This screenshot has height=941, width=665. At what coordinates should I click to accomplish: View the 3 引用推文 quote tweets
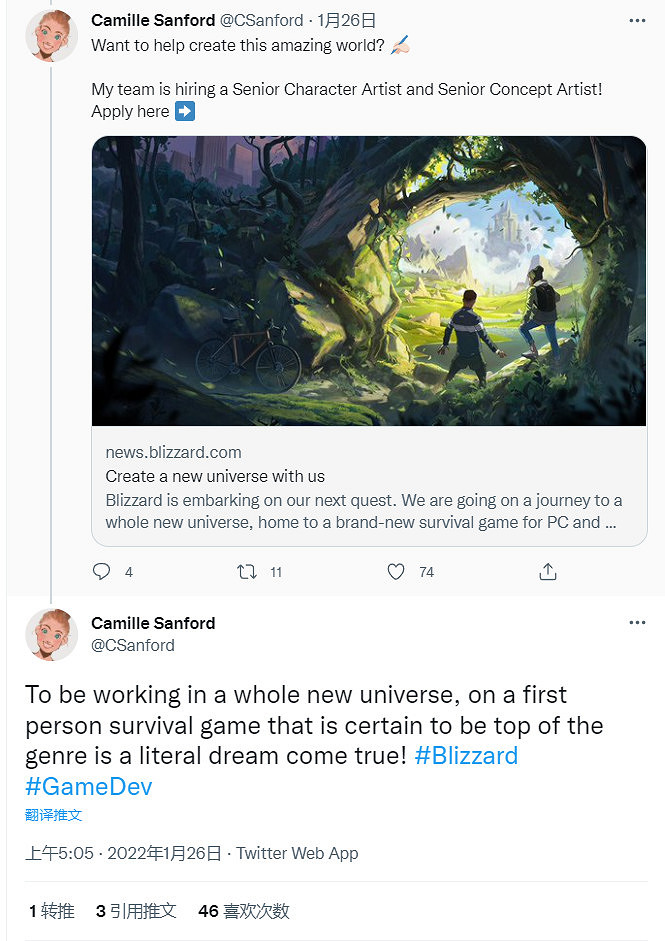point(136,911)
